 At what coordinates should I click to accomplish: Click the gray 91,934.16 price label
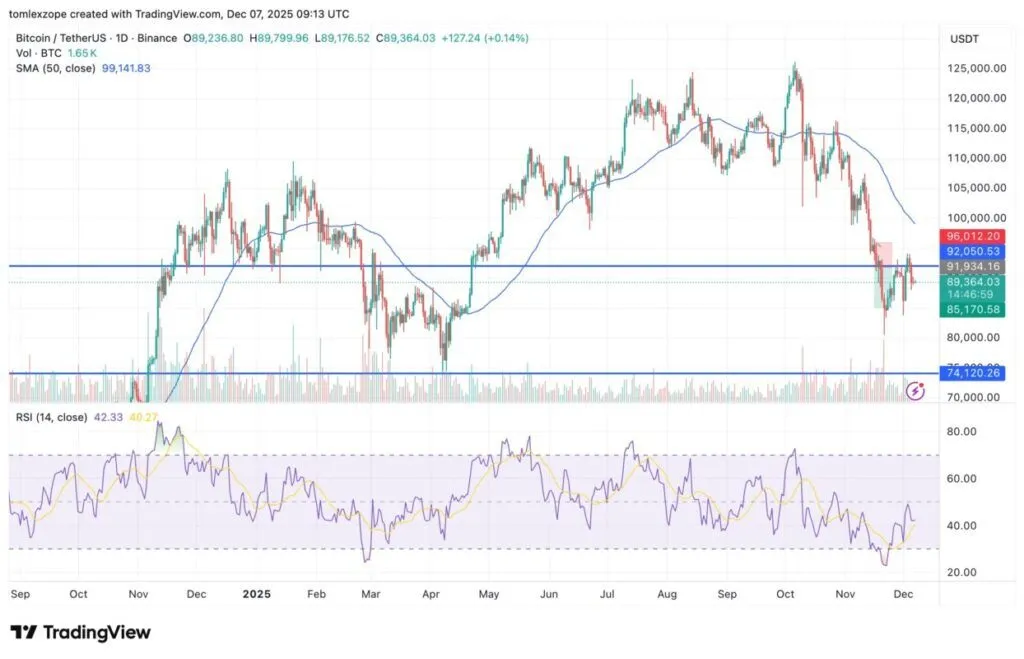coord(972,266)
